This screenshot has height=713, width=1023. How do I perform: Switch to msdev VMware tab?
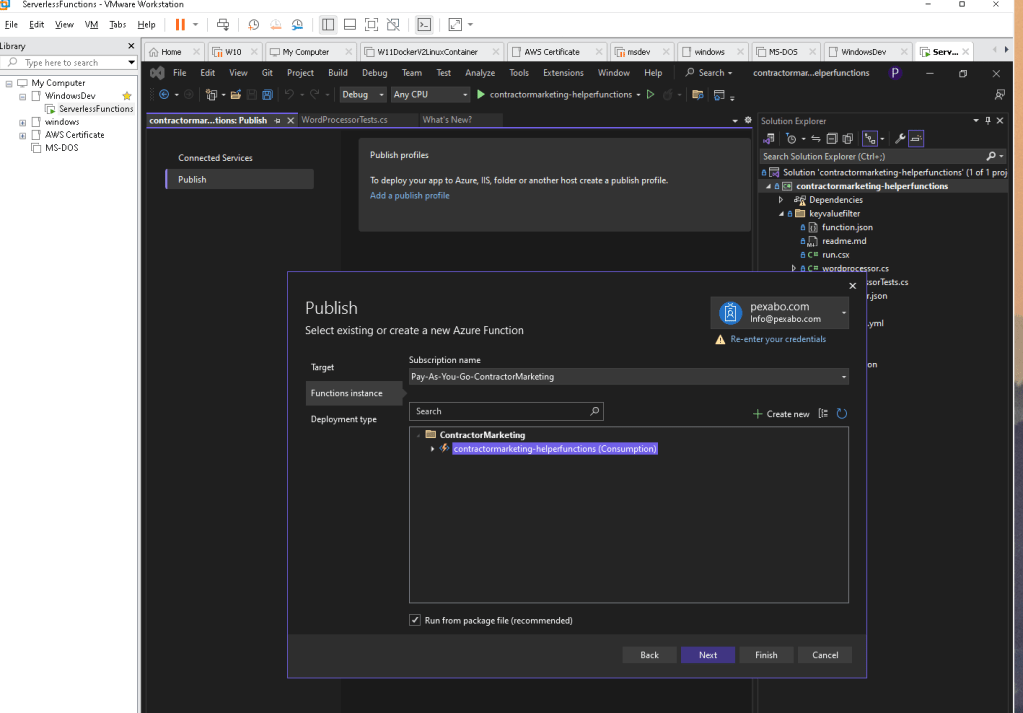[639, 52]
